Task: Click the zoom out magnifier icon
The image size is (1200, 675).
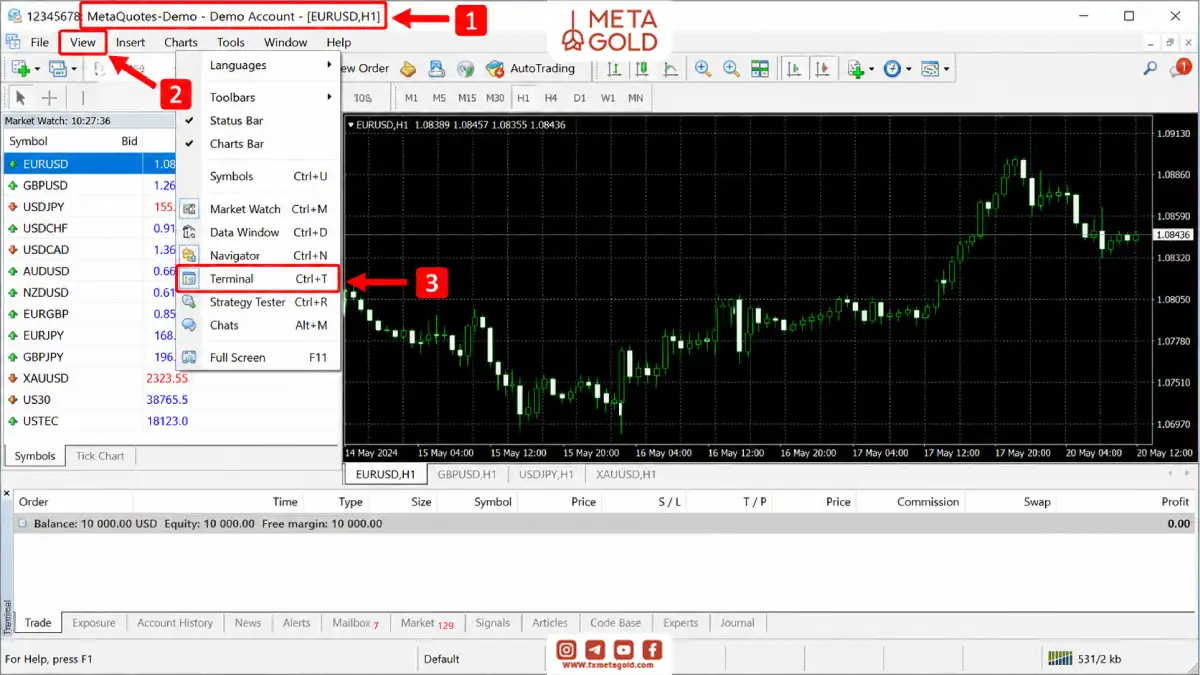Action: 732,69
